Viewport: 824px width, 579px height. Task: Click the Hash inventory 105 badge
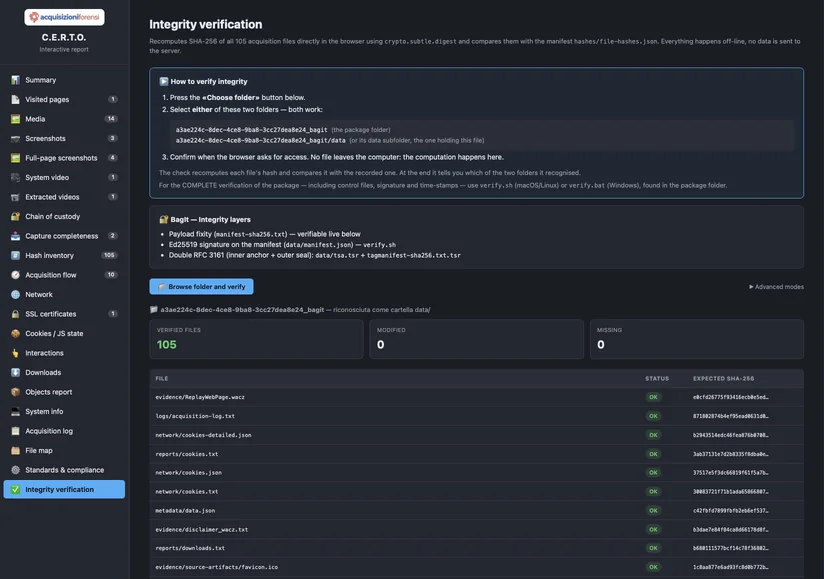coord(109,255)
